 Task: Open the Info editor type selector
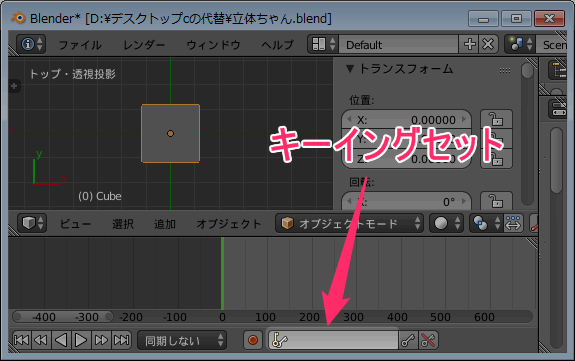coord(32,44)
